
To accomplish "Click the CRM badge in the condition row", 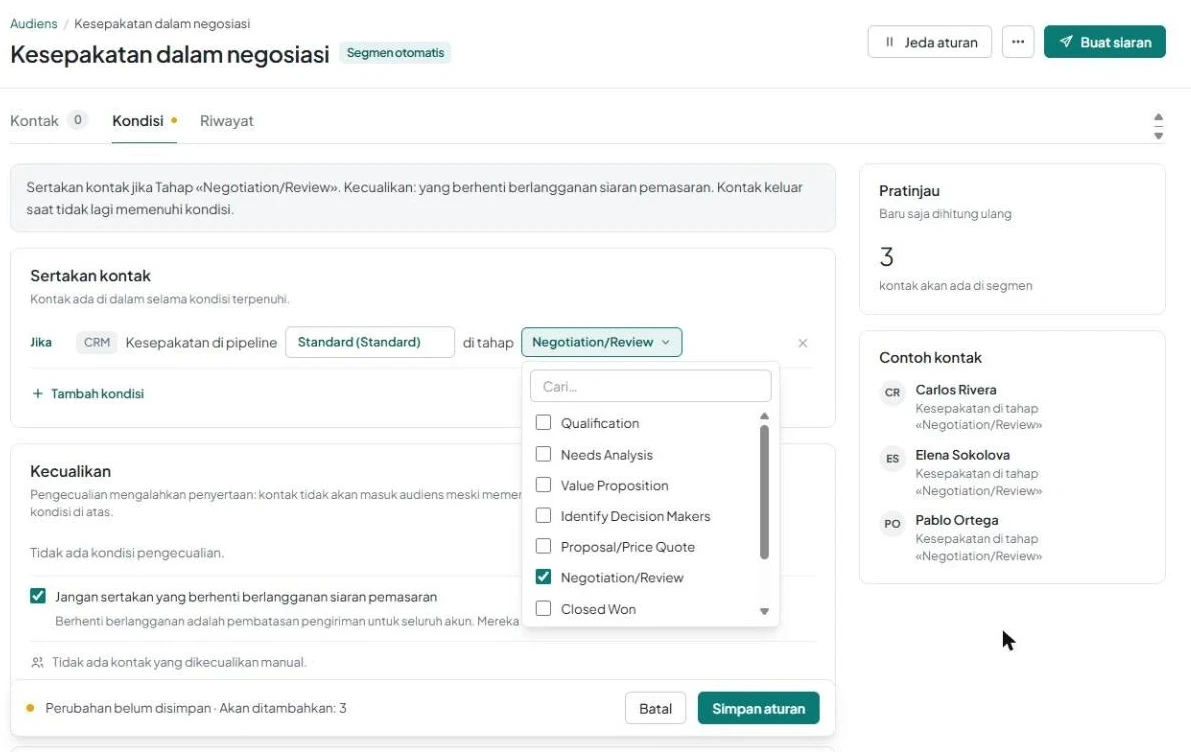I will pos(96,343).
